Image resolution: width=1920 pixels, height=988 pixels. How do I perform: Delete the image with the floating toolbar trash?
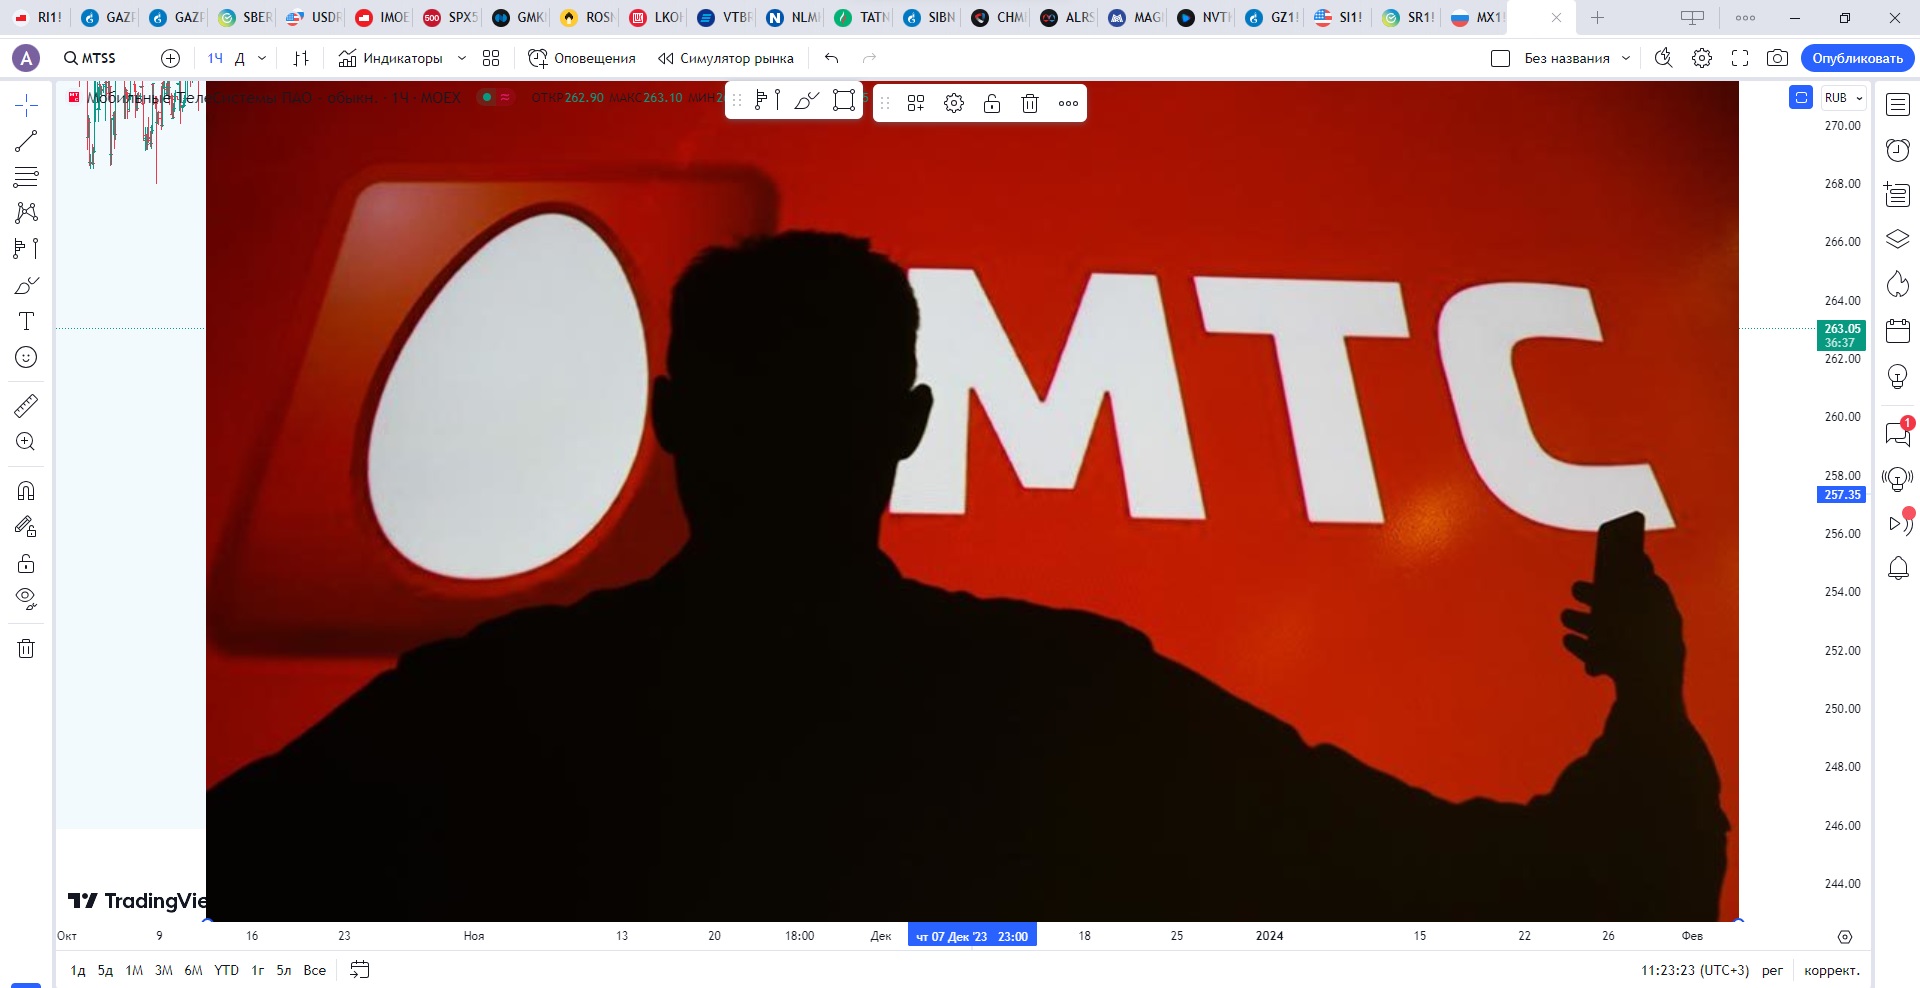(x=1030, y=103)
